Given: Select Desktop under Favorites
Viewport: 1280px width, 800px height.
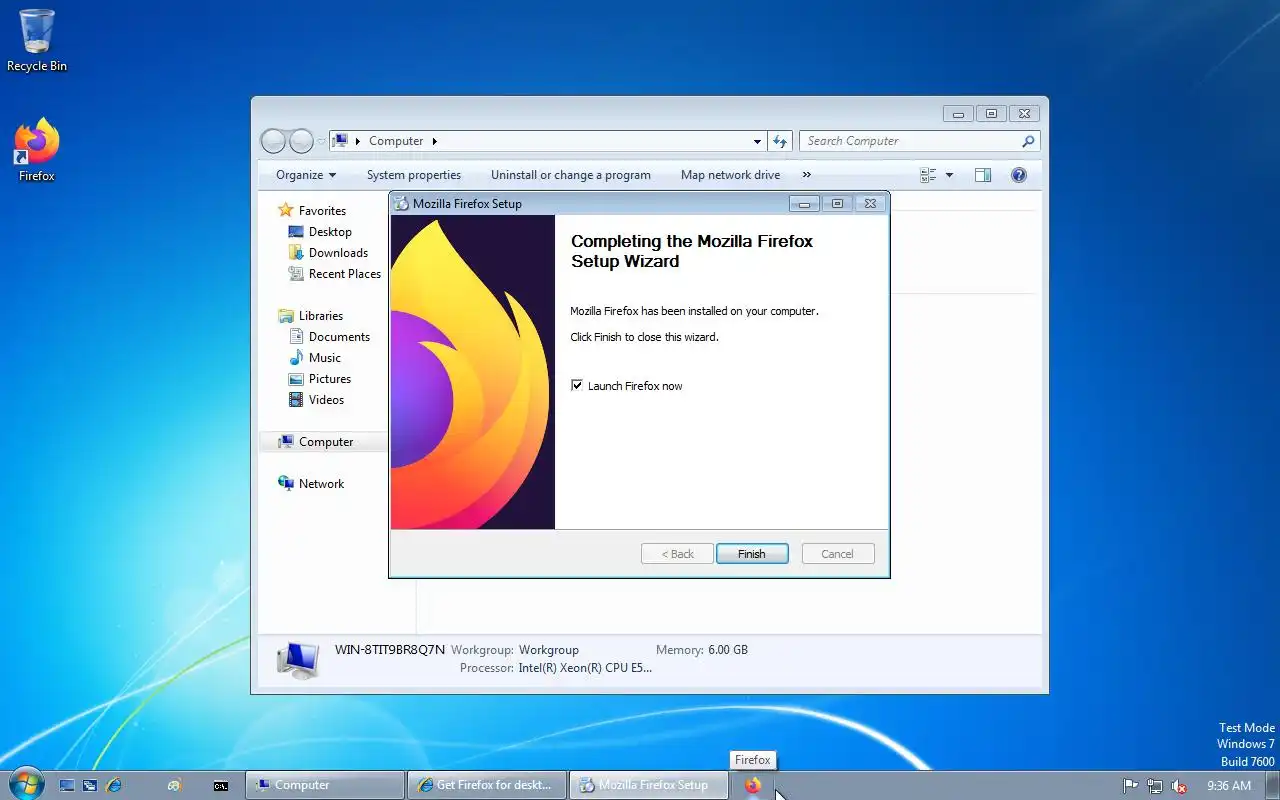Looking at the screenshot, I should click(x=330, y=232).
